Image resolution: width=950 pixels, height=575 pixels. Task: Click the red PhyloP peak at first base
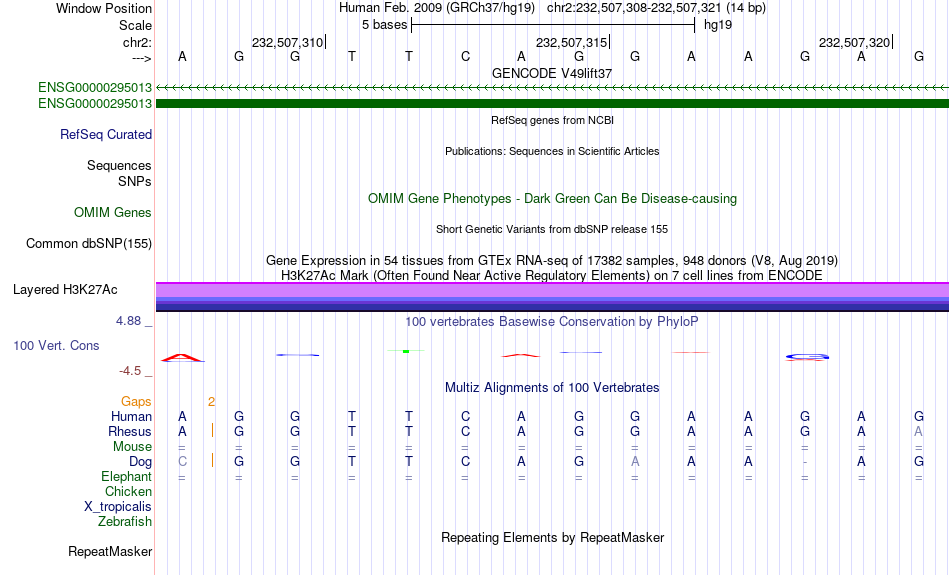coord(182,358)
